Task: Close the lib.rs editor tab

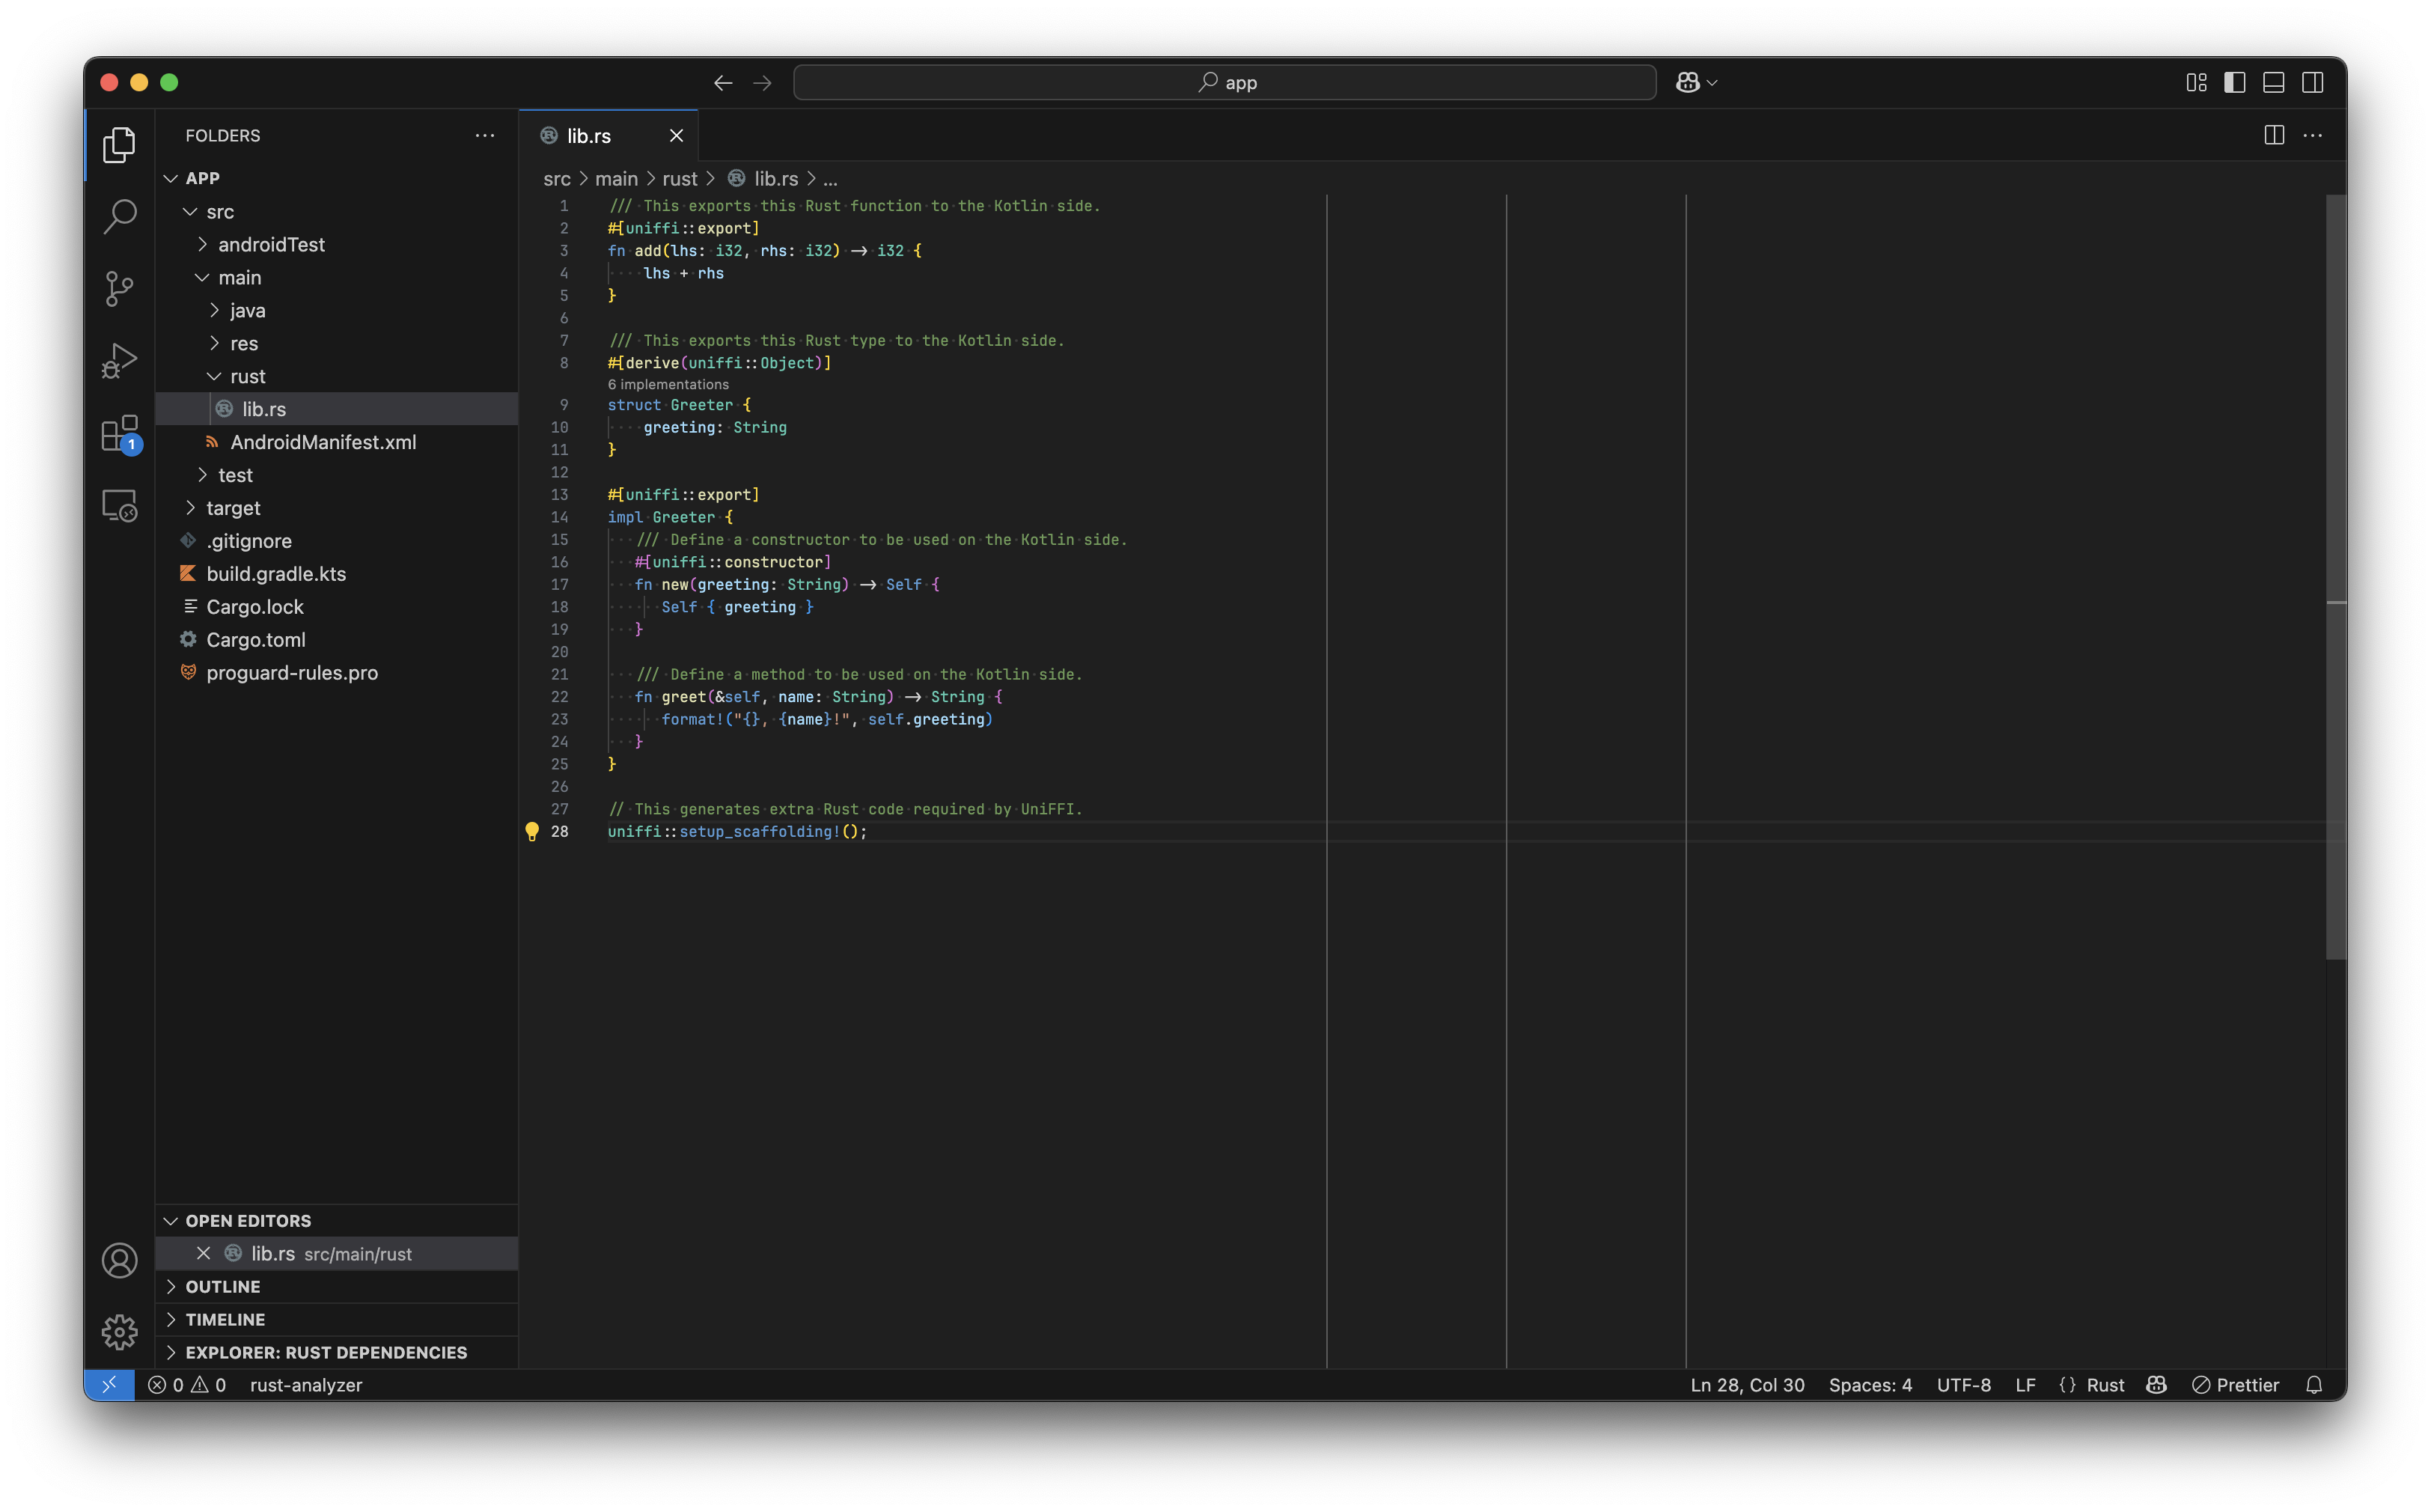Action: tap(677, 136)
